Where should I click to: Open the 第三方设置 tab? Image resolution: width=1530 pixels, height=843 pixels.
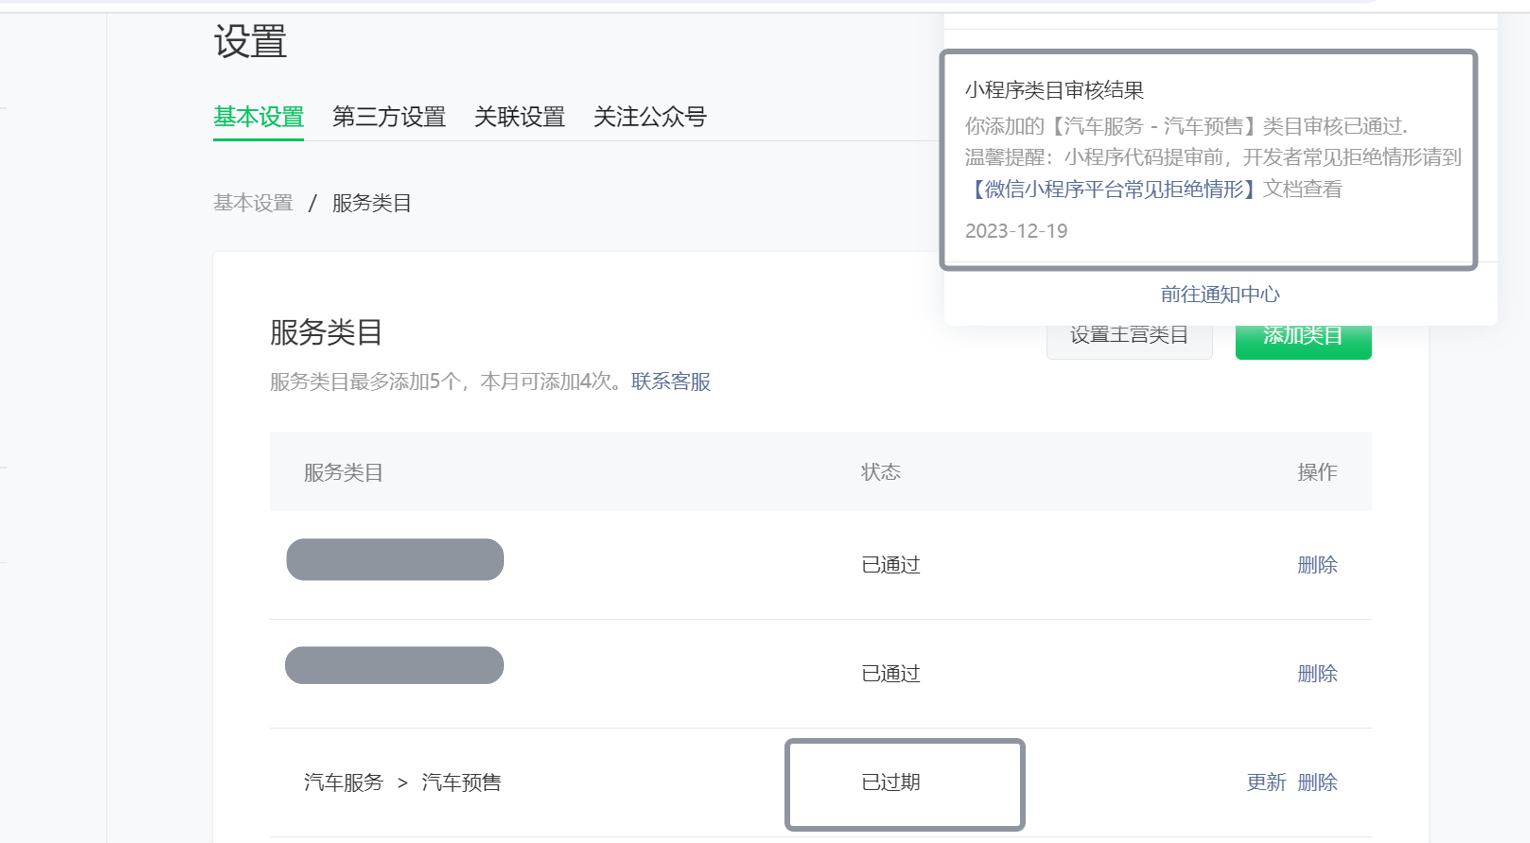(389, 117)
